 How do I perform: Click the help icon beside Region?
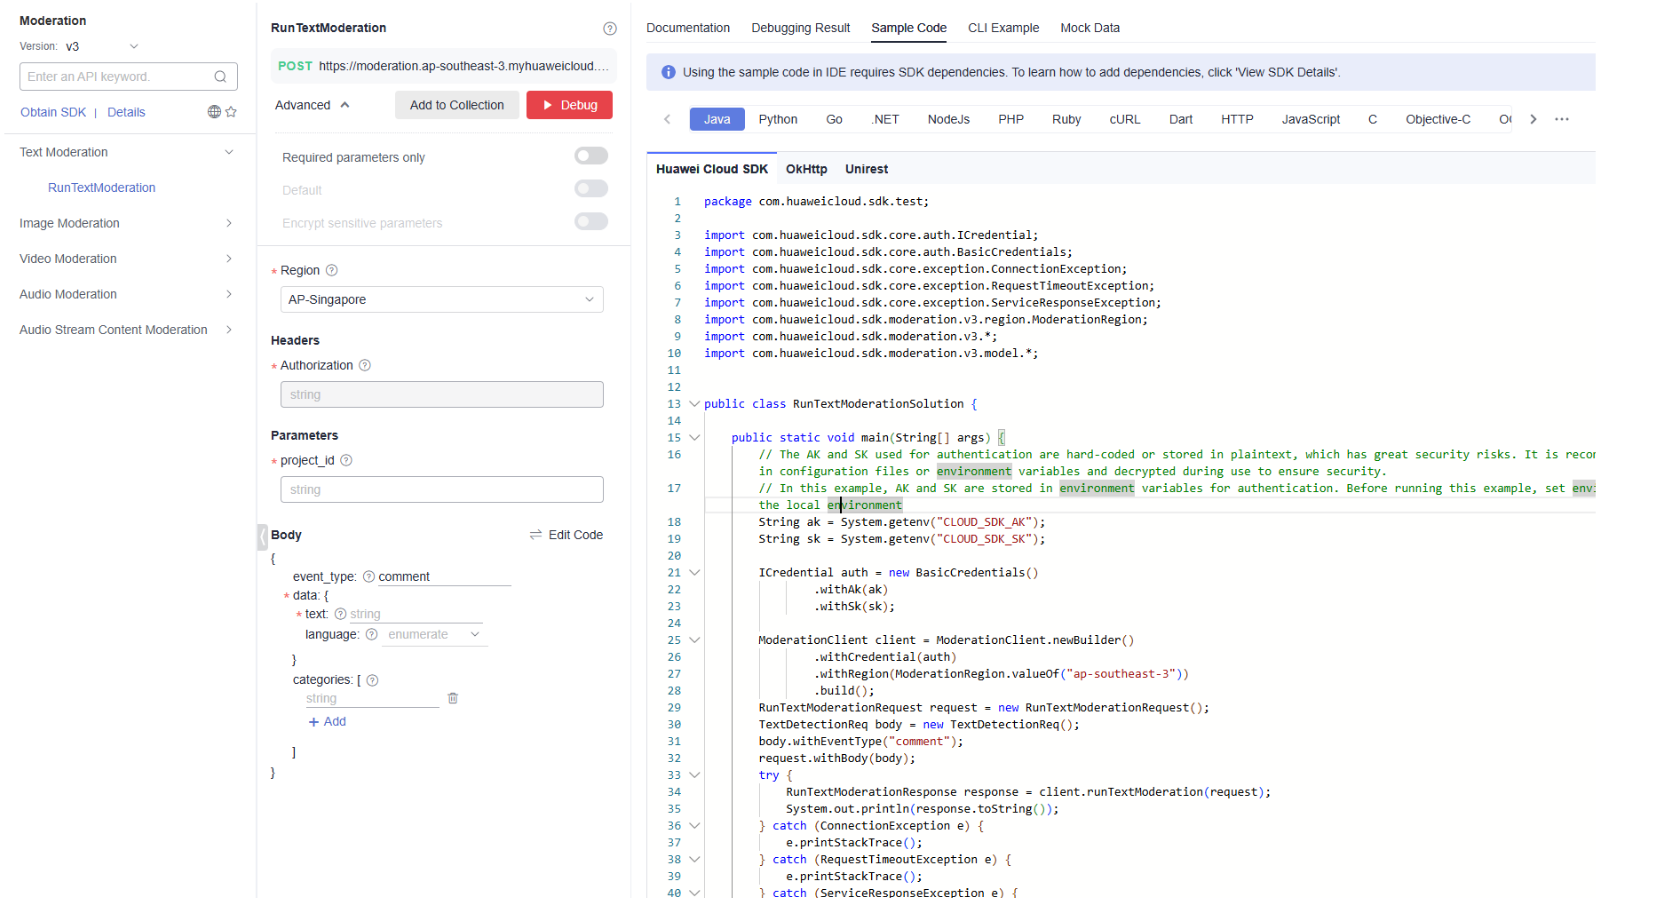[332, 270]
